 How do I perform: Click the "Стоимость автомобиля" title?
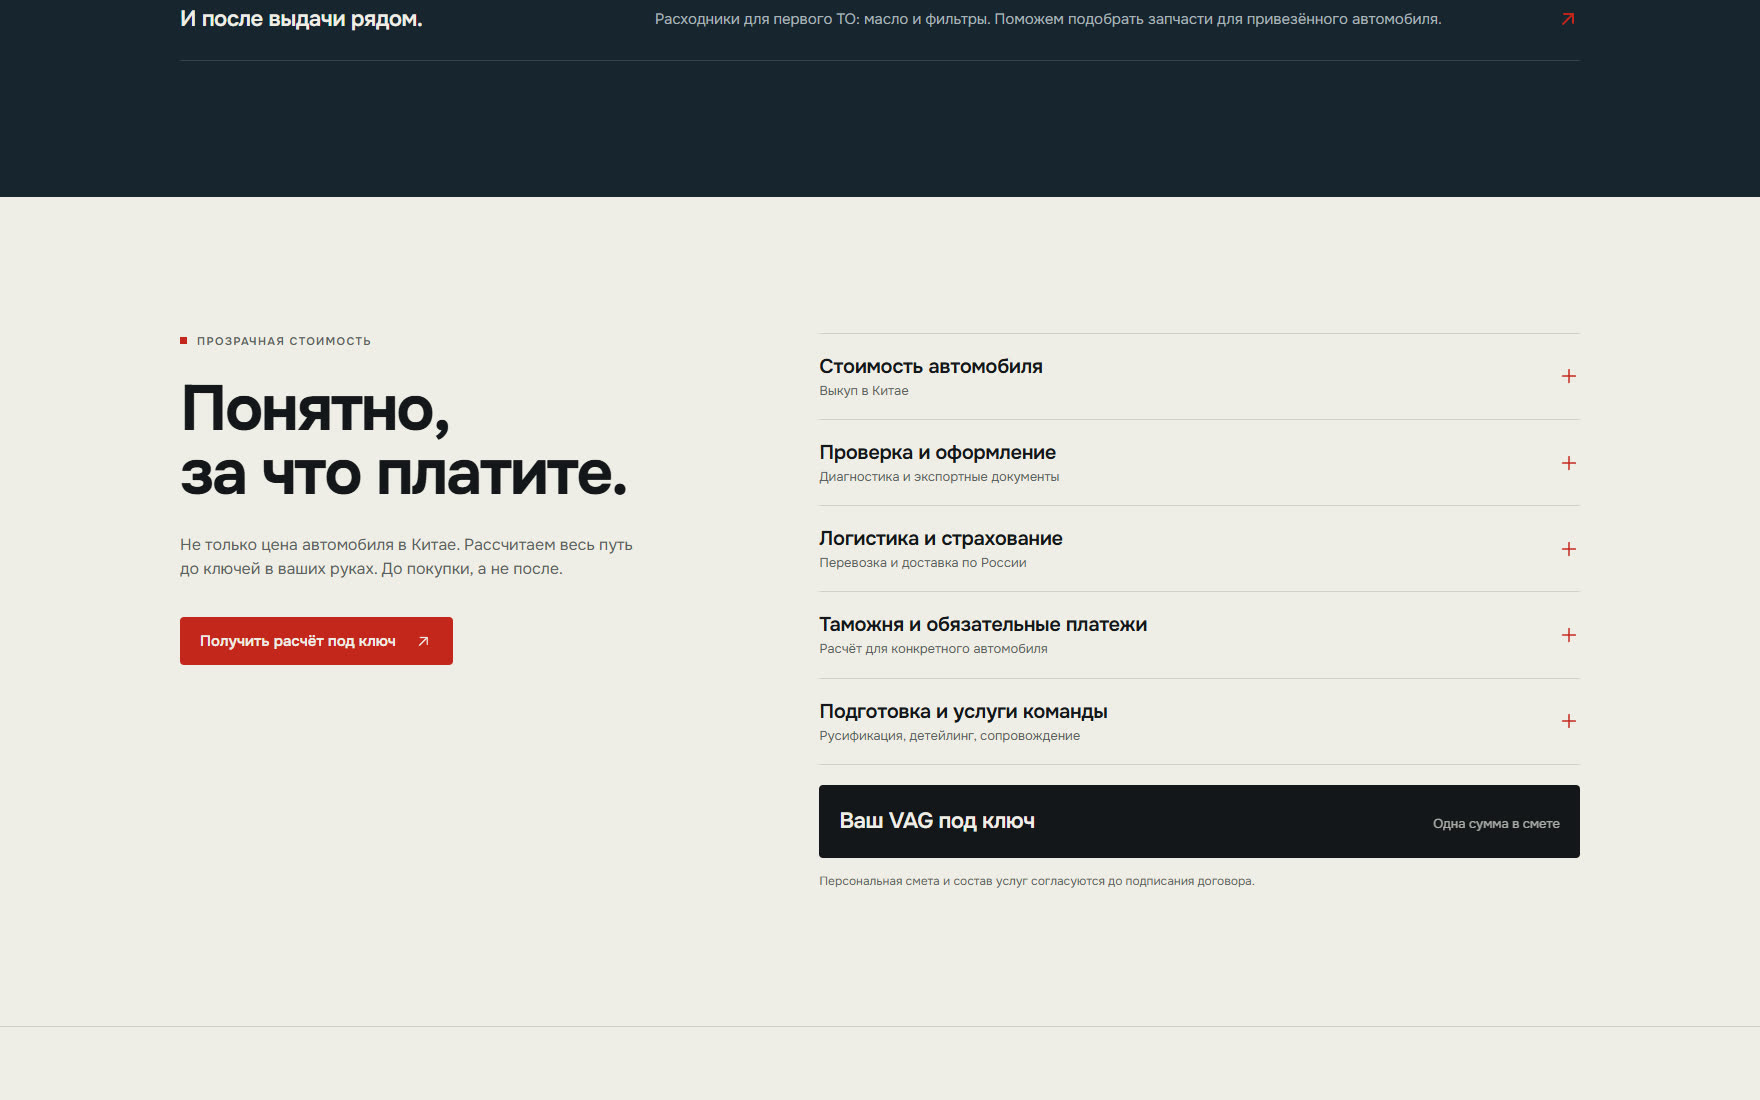point(931,366)
